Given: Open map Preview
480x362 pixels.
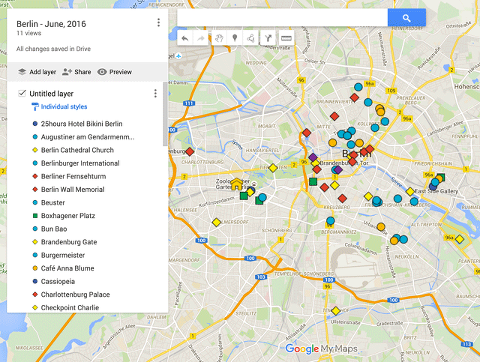Looking at the screenshot, I should coord(115,72).
